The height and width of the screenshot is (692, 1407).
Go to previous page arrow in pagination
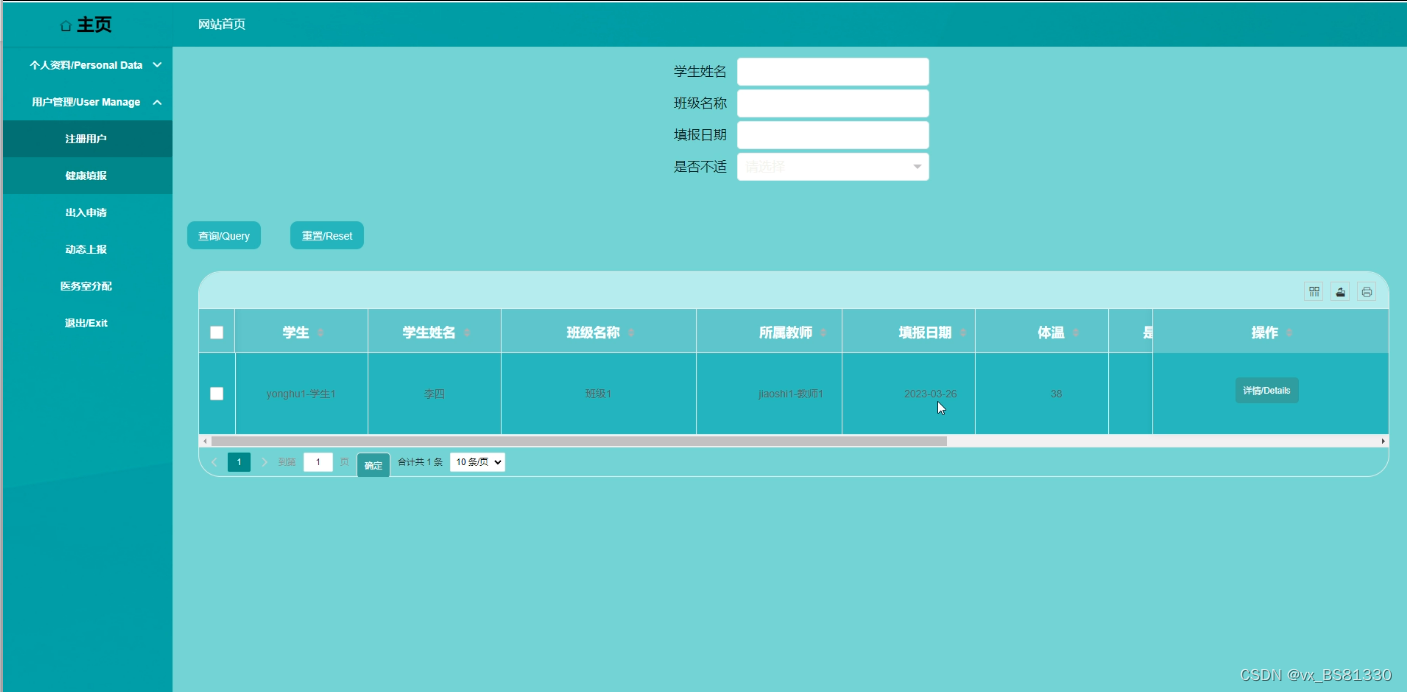[x=214, y=462]
